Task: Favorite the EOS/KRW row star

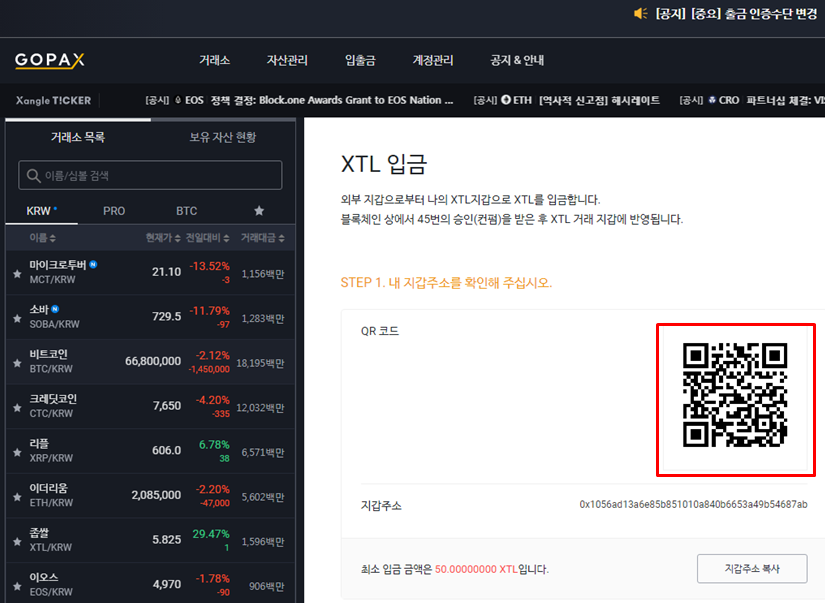Action: point(17,586)
